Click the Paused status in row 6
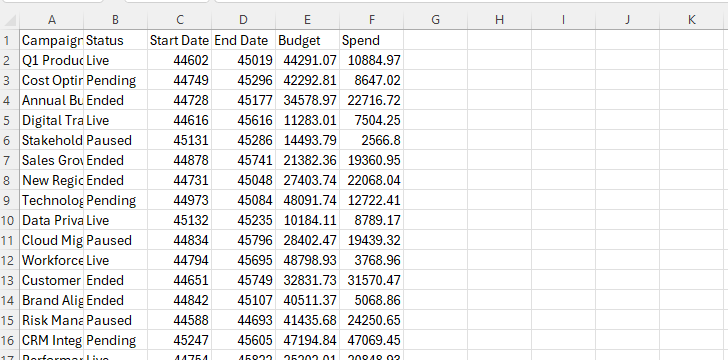Screen dimensions: 728x360 click(x=116, y=140)
